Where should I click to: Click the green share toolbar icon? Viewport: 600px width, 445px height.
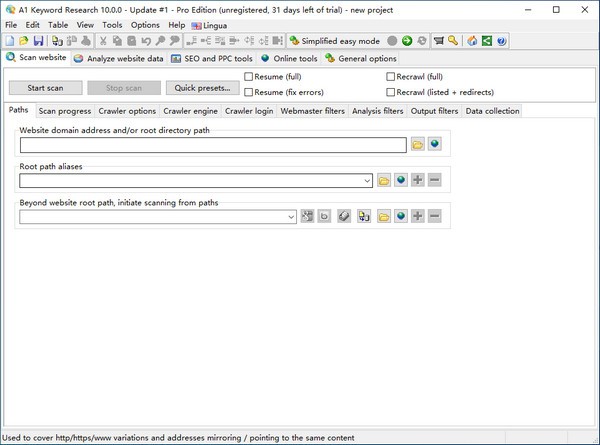pos(487,41)
